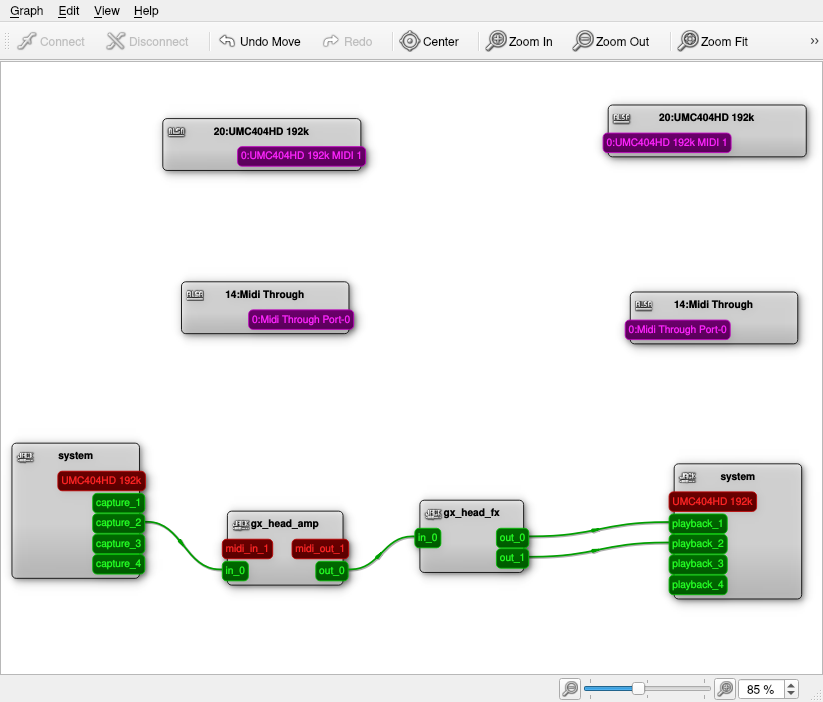Click the Undo Move arrow icon
Image resolution: width=823 pixels, height=702 pixels.
[x=224, y=41]
